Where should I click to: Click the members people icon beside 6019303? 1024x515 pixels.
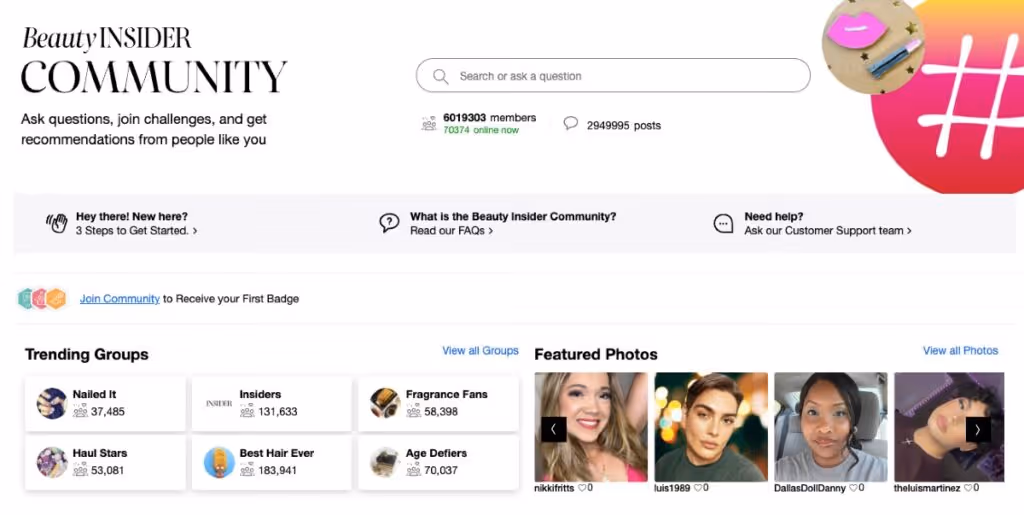(x=429, y=123)
